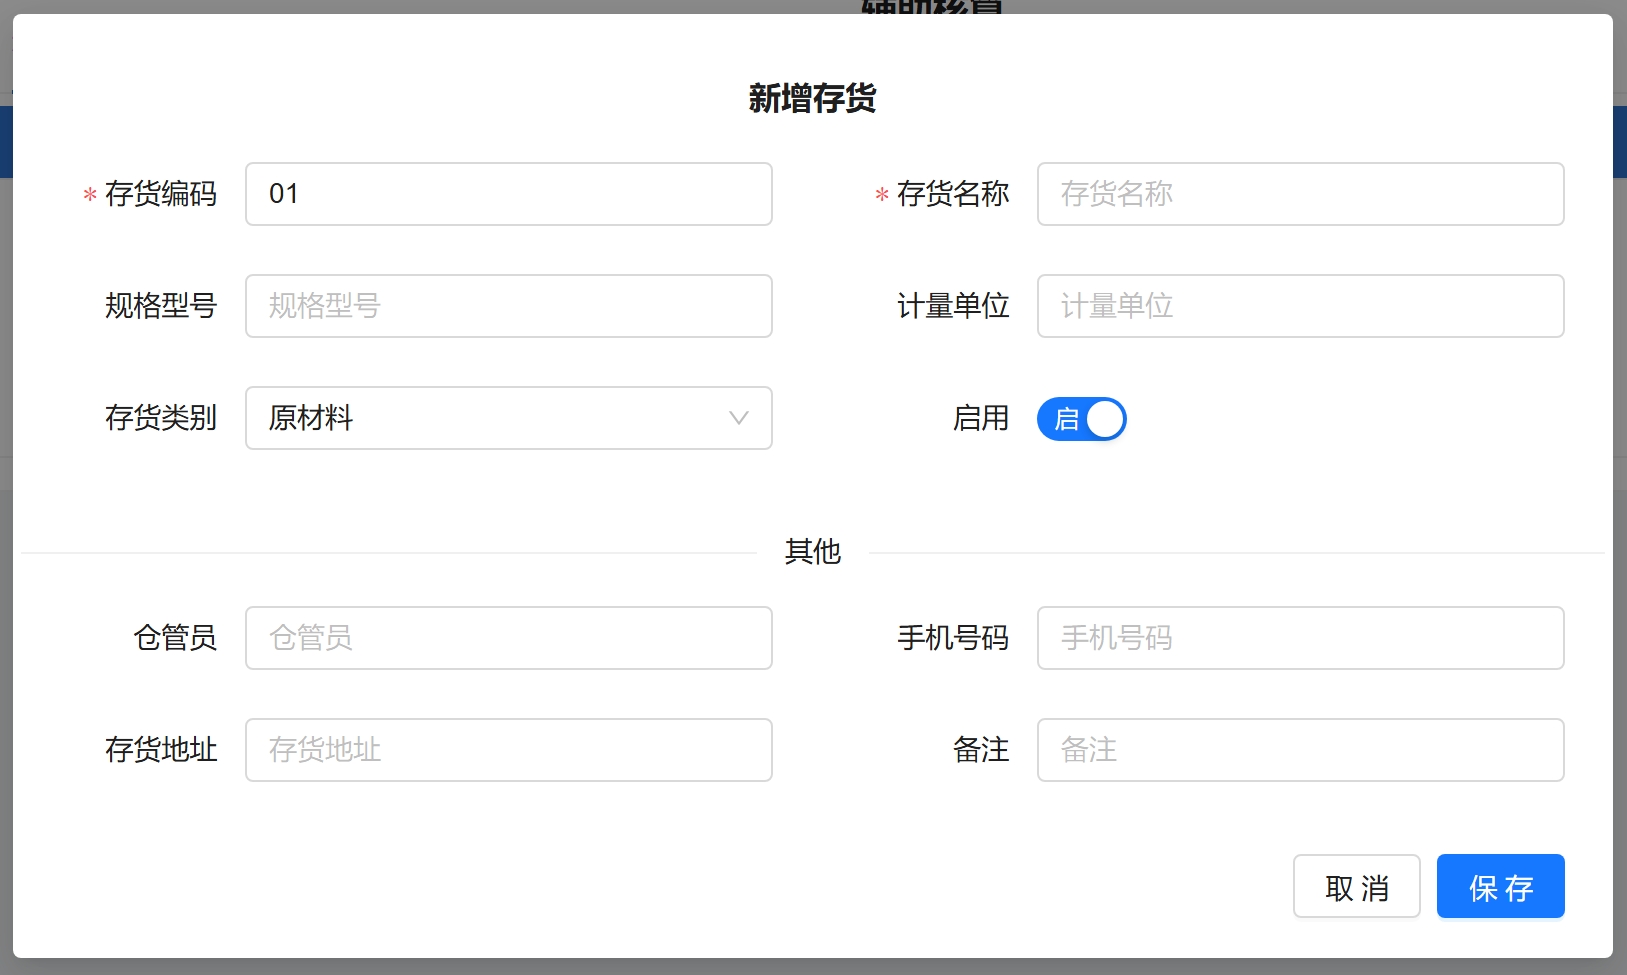
Task: Click the required 存货编码 field label
Action: pyautogui.click(x=160, y=194)
